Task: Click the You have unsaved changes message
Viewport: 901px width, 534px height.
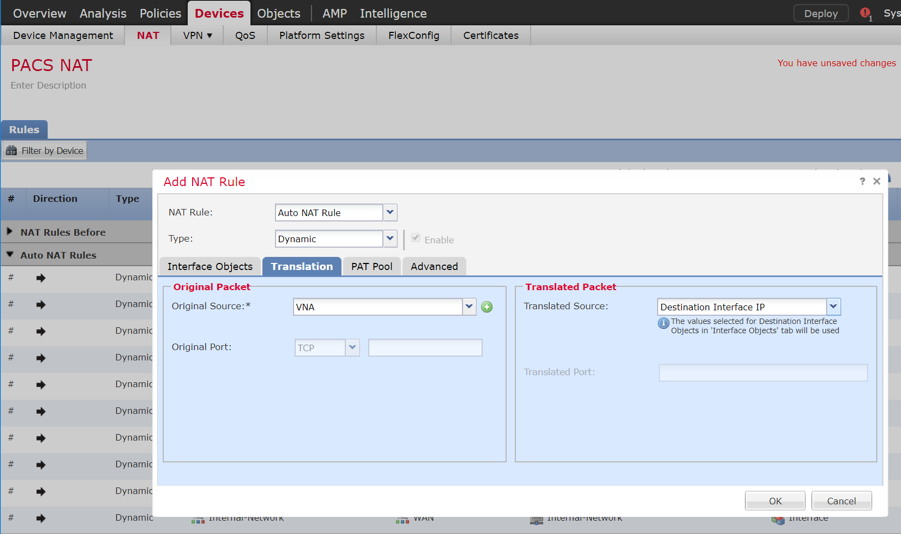Action: pyautogui.click(x=837, y=63)
